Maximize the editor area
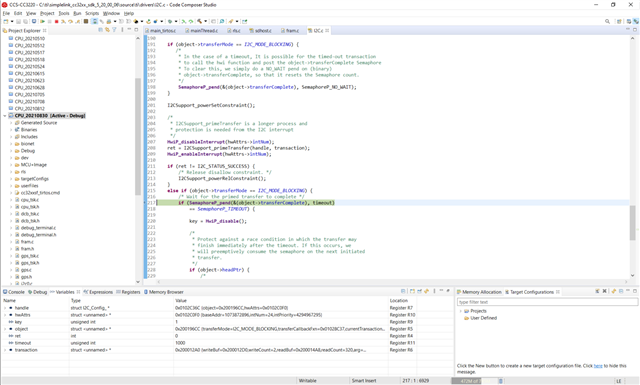Viewport: 640px width, 385px height. click(635, 30)
